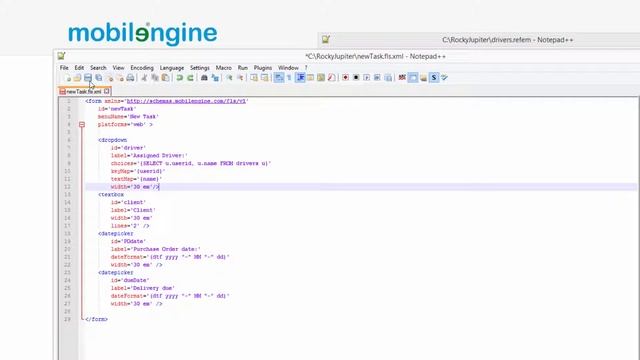Redo edit via toolbar arrow
The height and width of the screenshot is (360, 640).
coord(190,78)
